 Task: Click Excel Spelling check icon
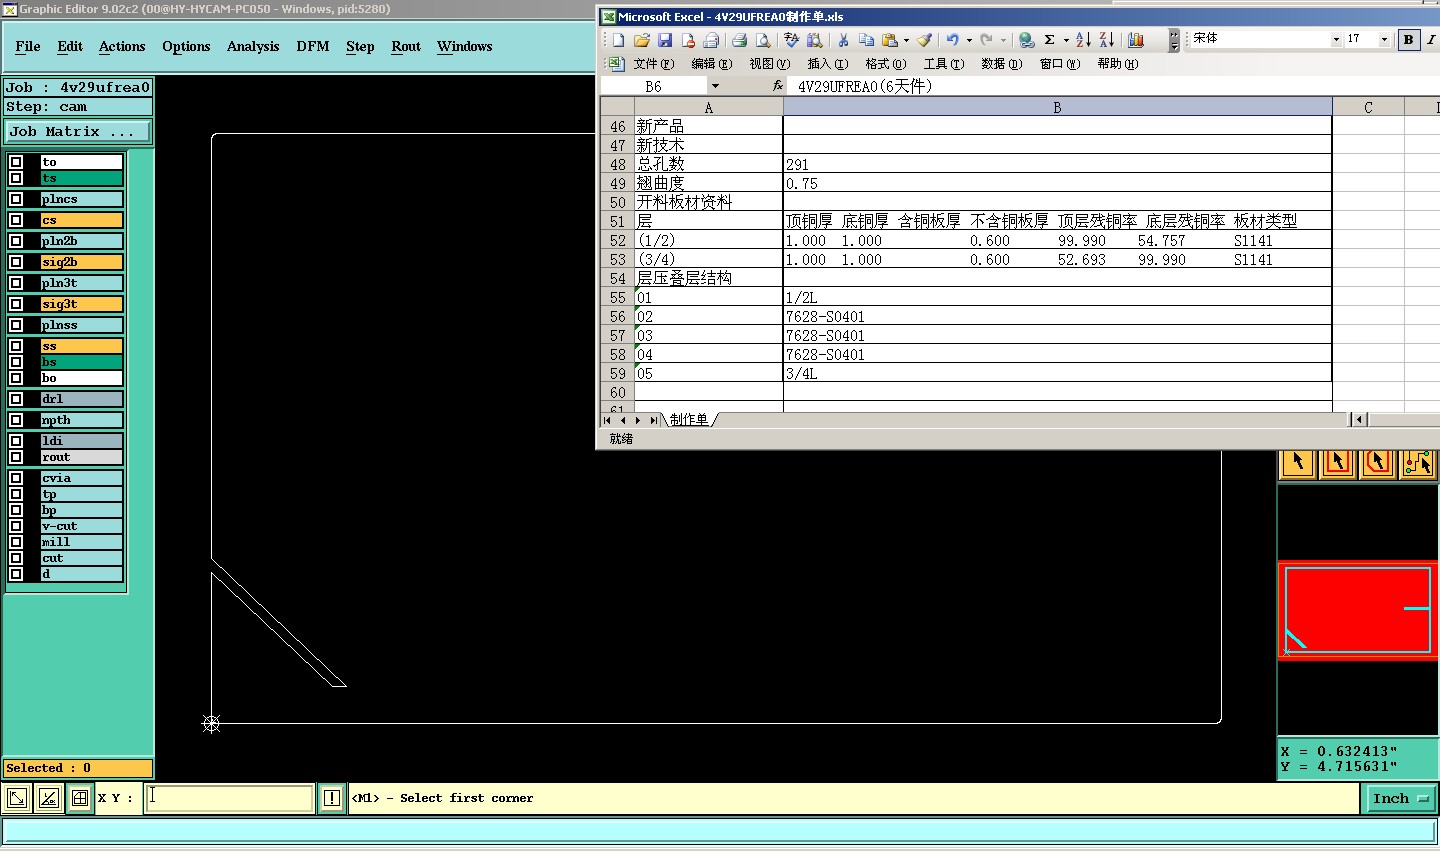pos(791,40)
